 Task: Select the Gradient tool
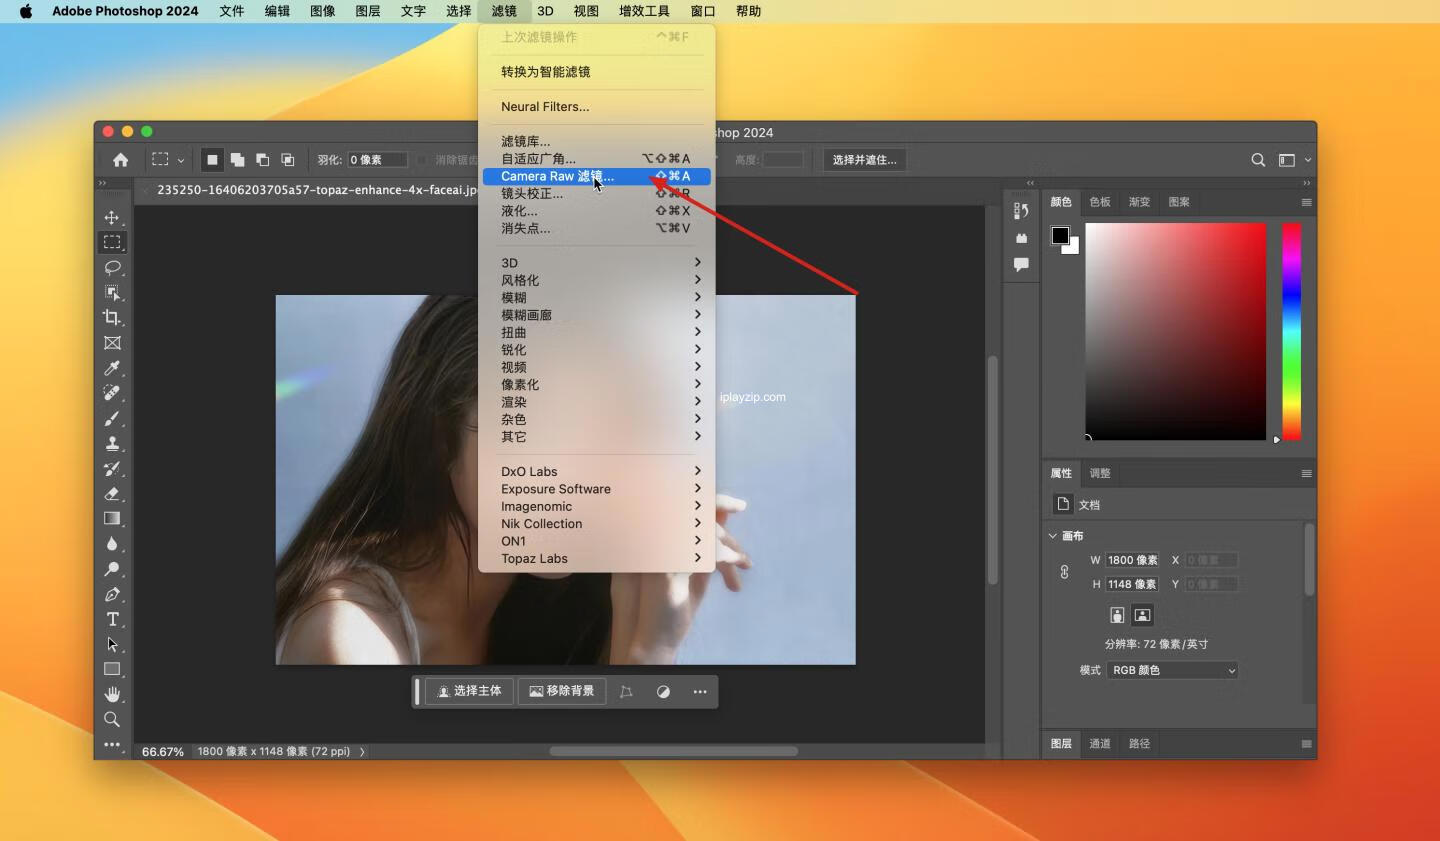click(x=112, y=519)
